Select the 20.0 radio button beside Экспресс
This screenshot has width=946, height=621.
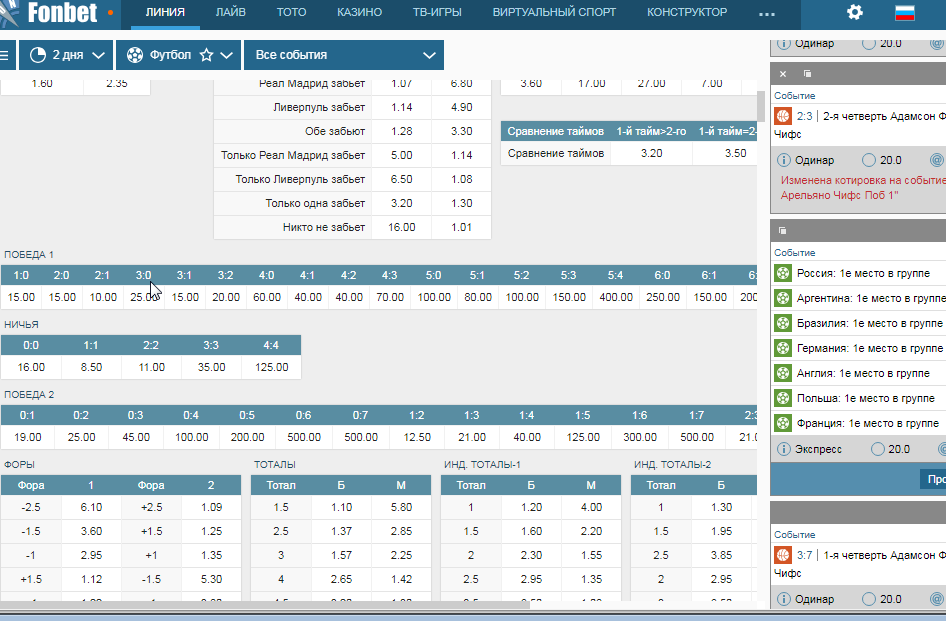878,449
